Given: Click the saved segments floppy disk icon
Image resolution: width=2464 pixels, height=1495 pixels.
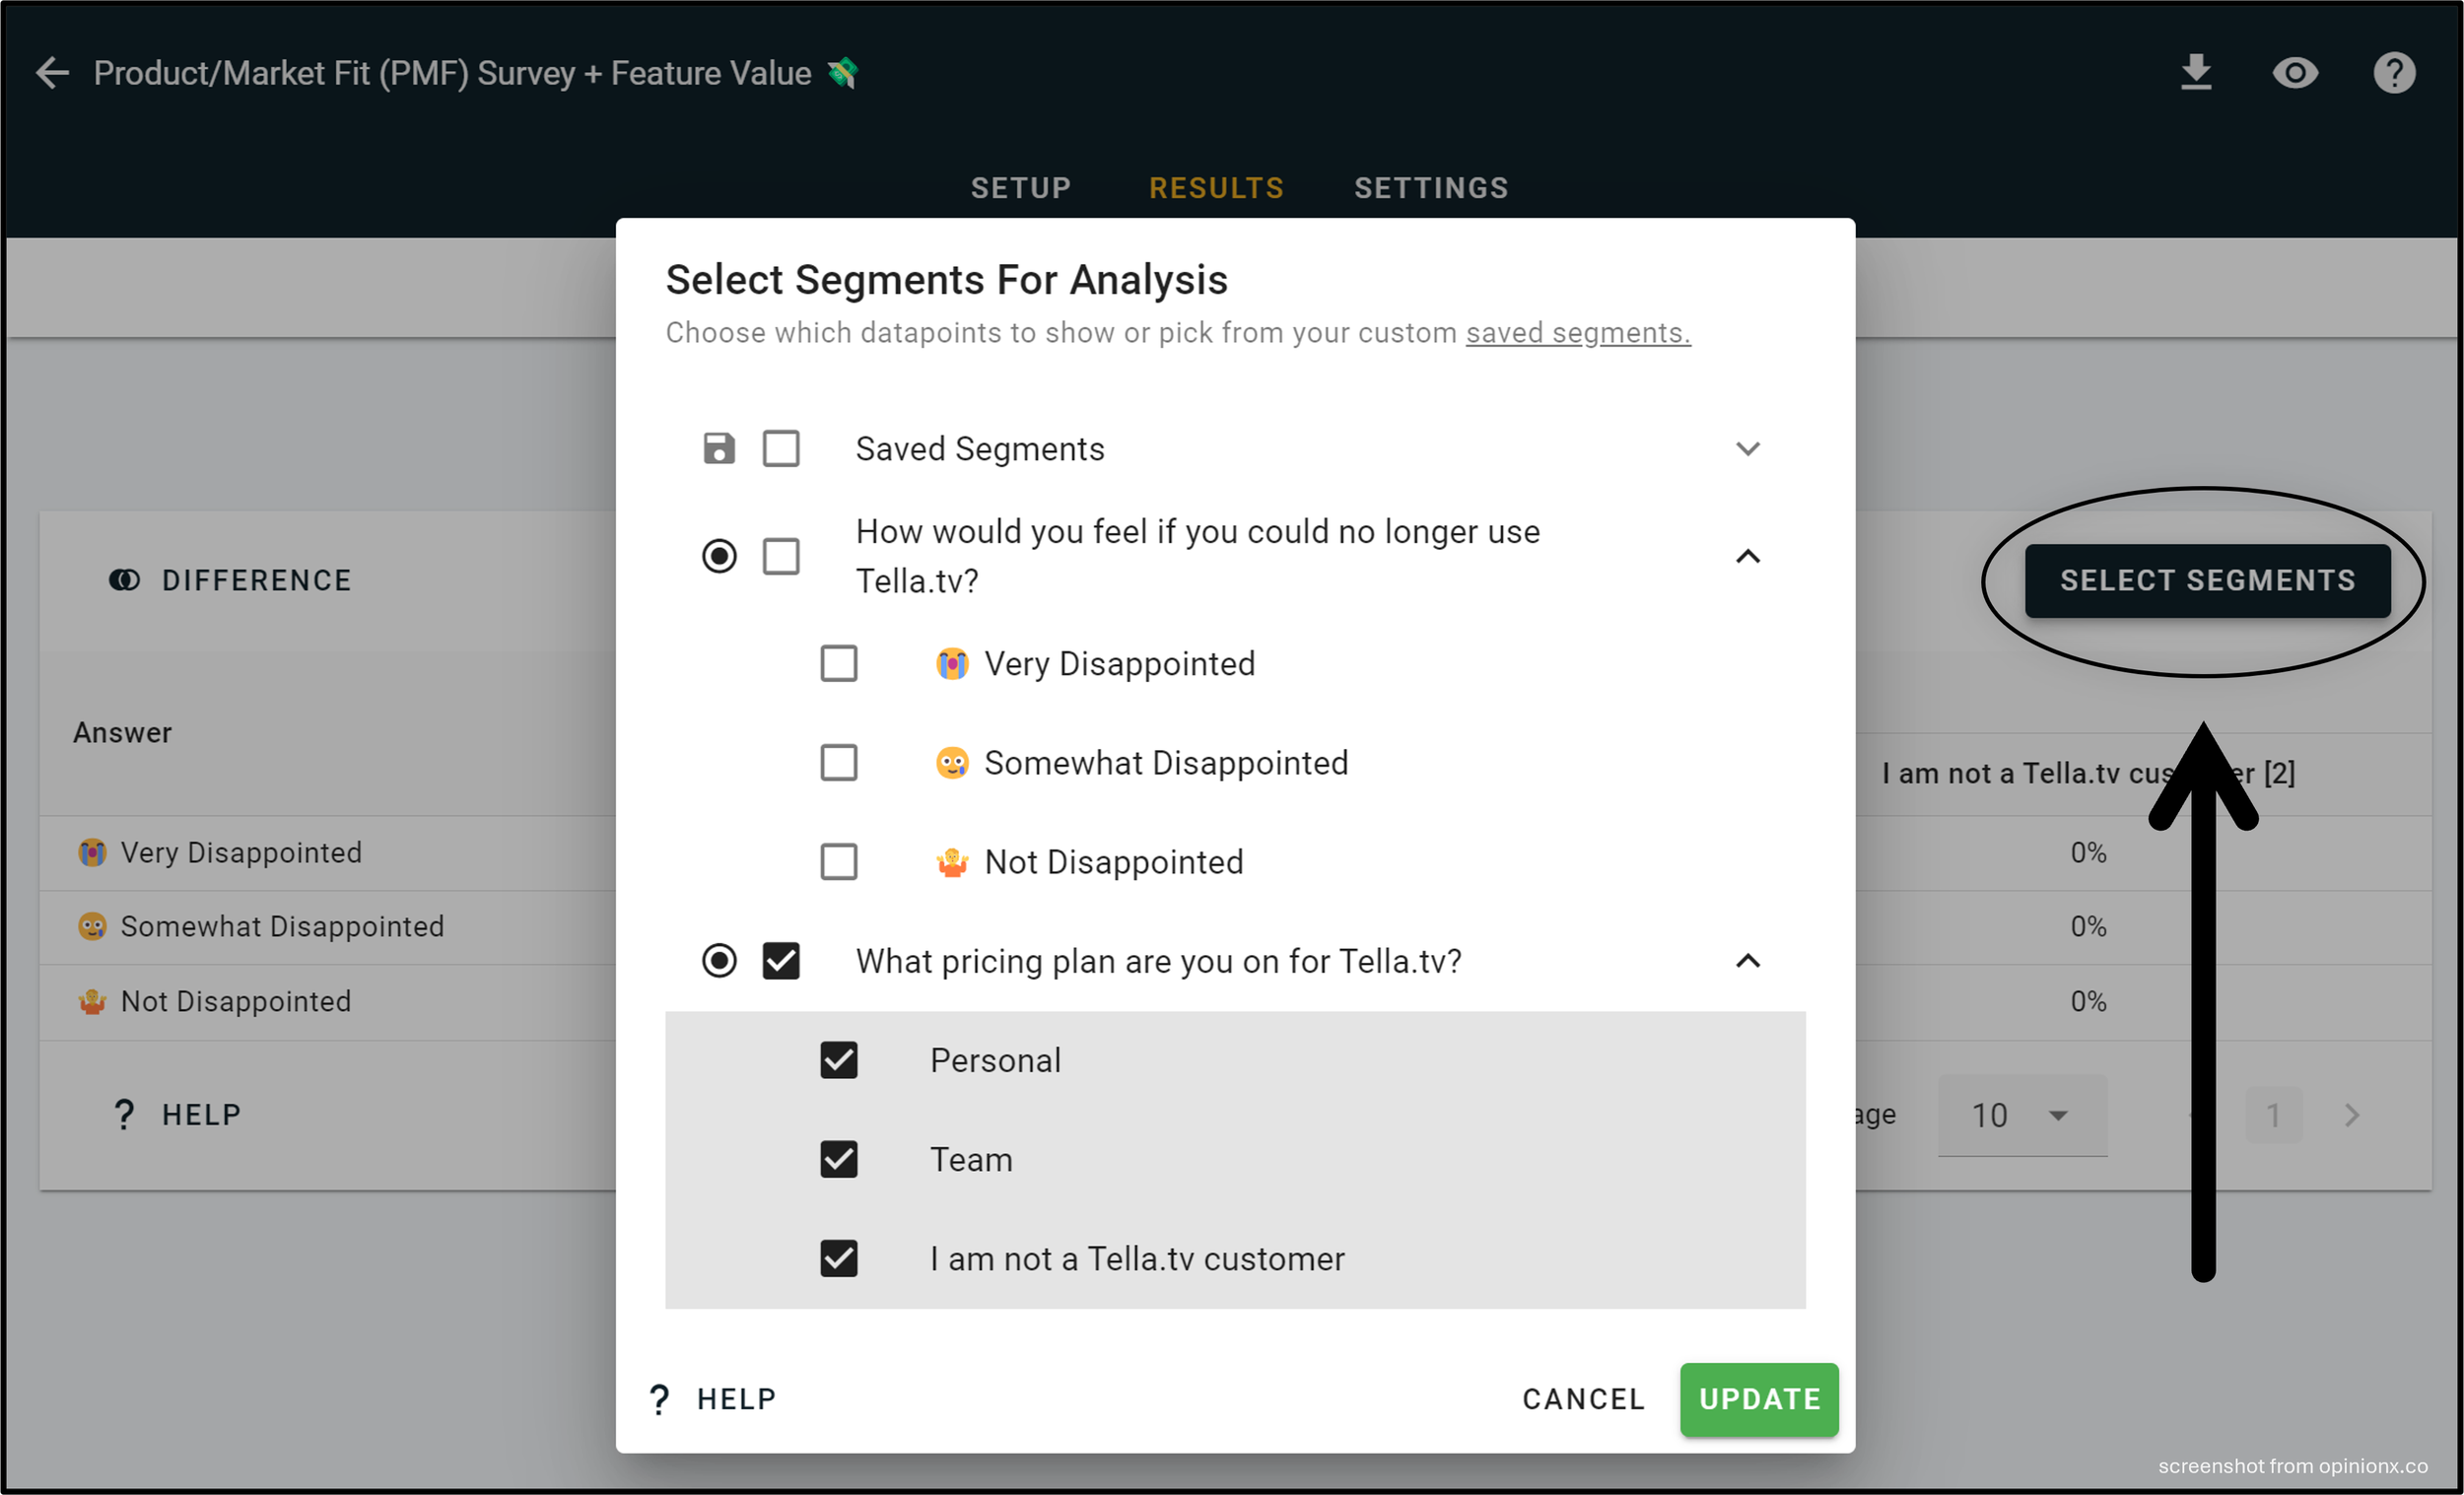Looking at the screenshot, I should [x=719, y=449].
